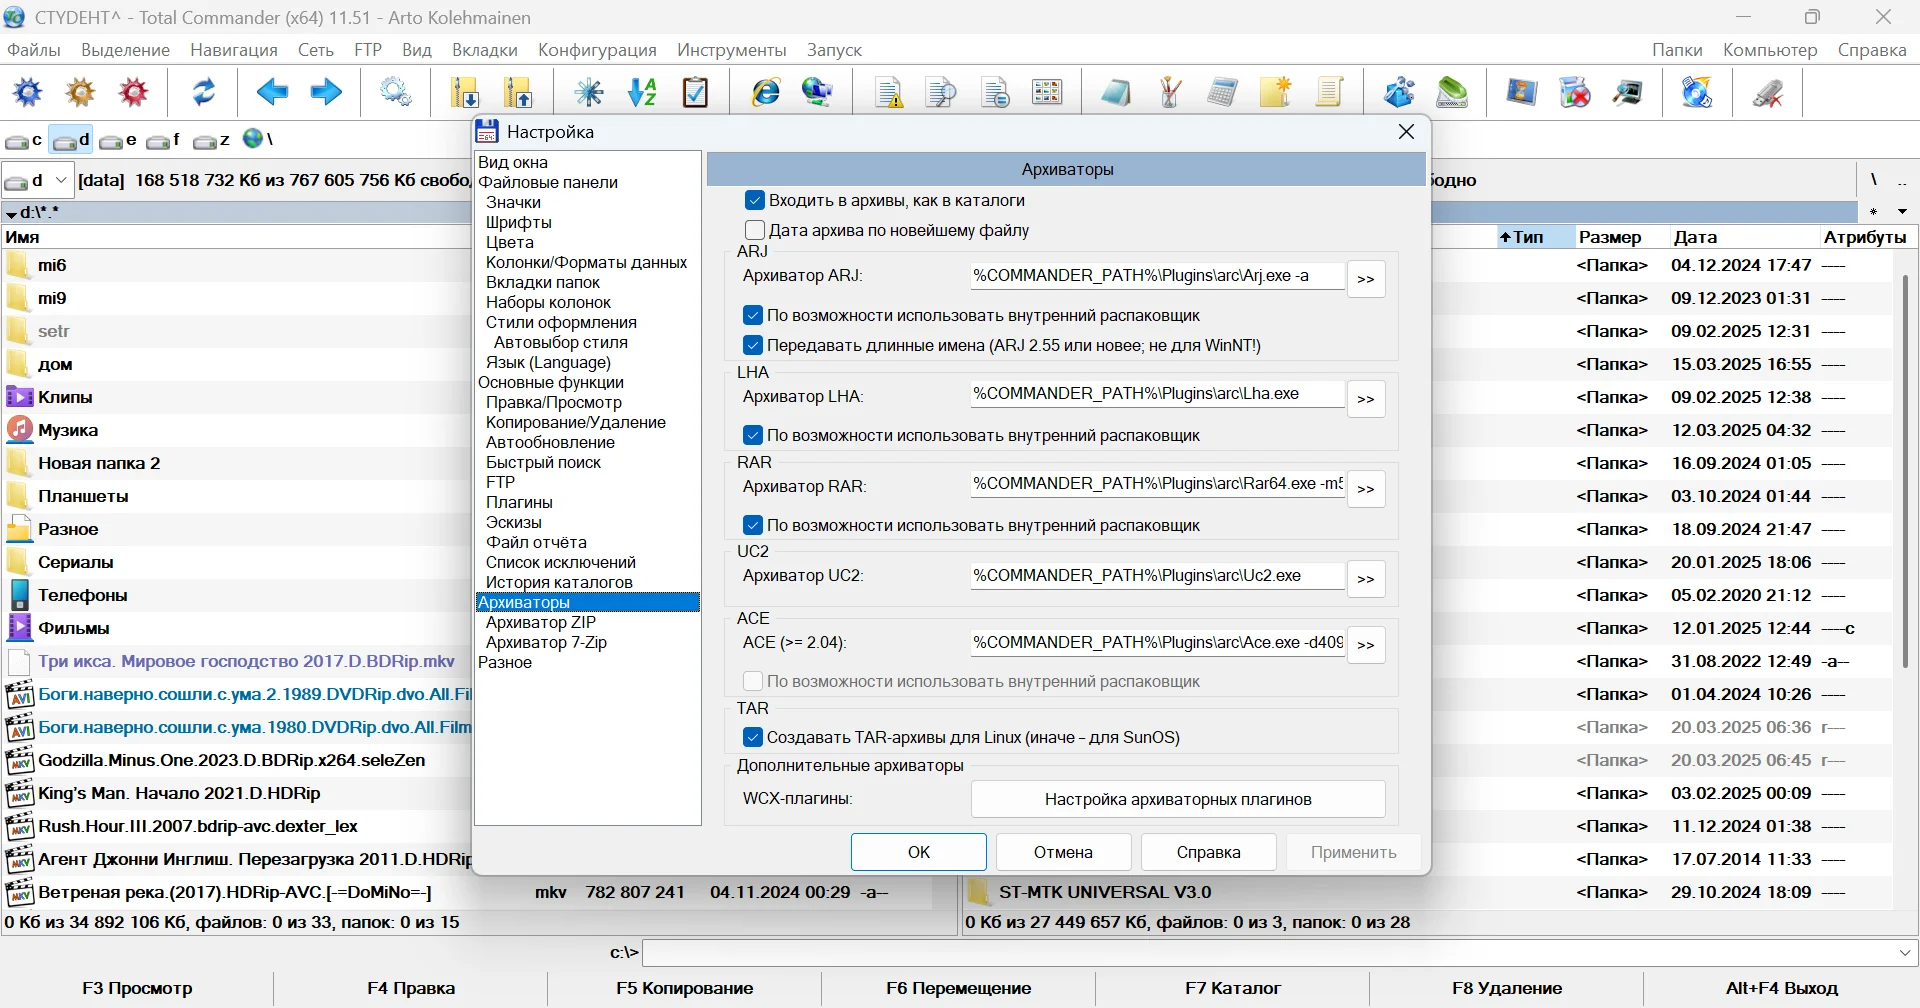
Task: Open the Конфигурация menu
Action: [x=597, y=50]
